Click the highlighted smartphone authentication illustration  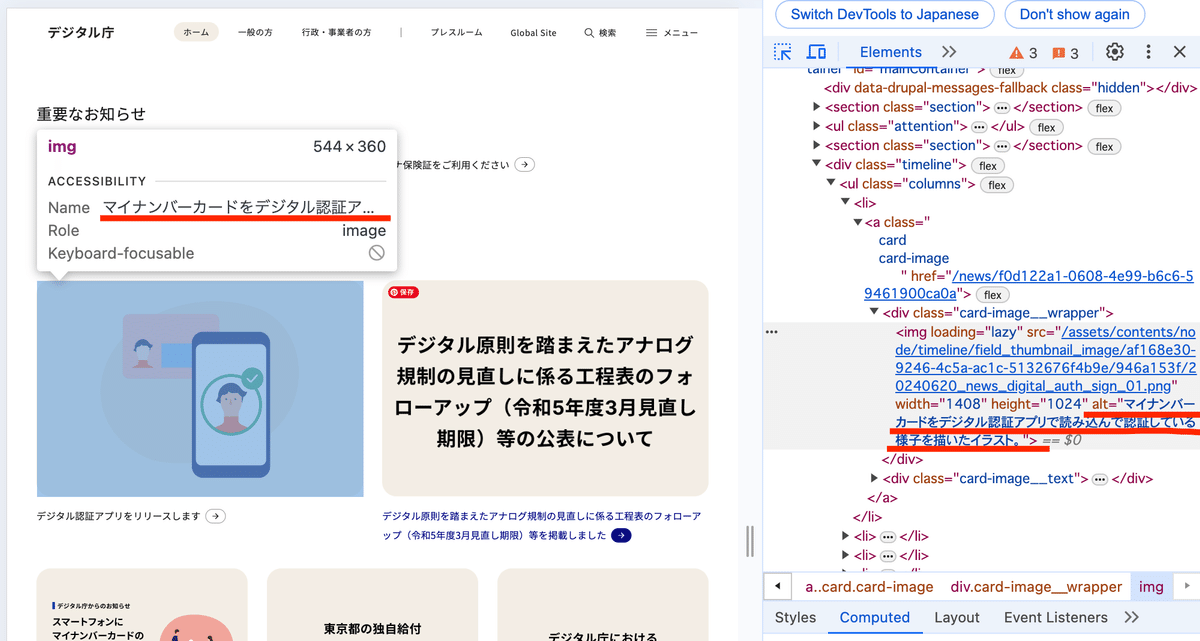(200, 388)
